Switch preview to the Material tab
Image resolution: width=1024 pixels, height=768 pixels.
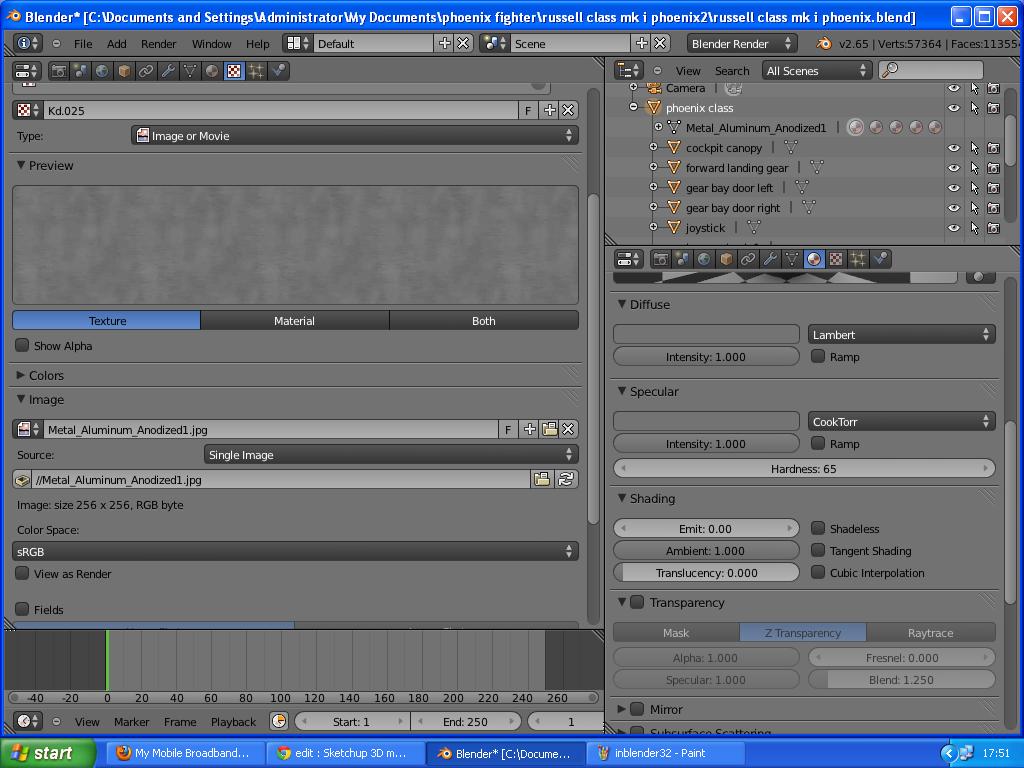294,320
